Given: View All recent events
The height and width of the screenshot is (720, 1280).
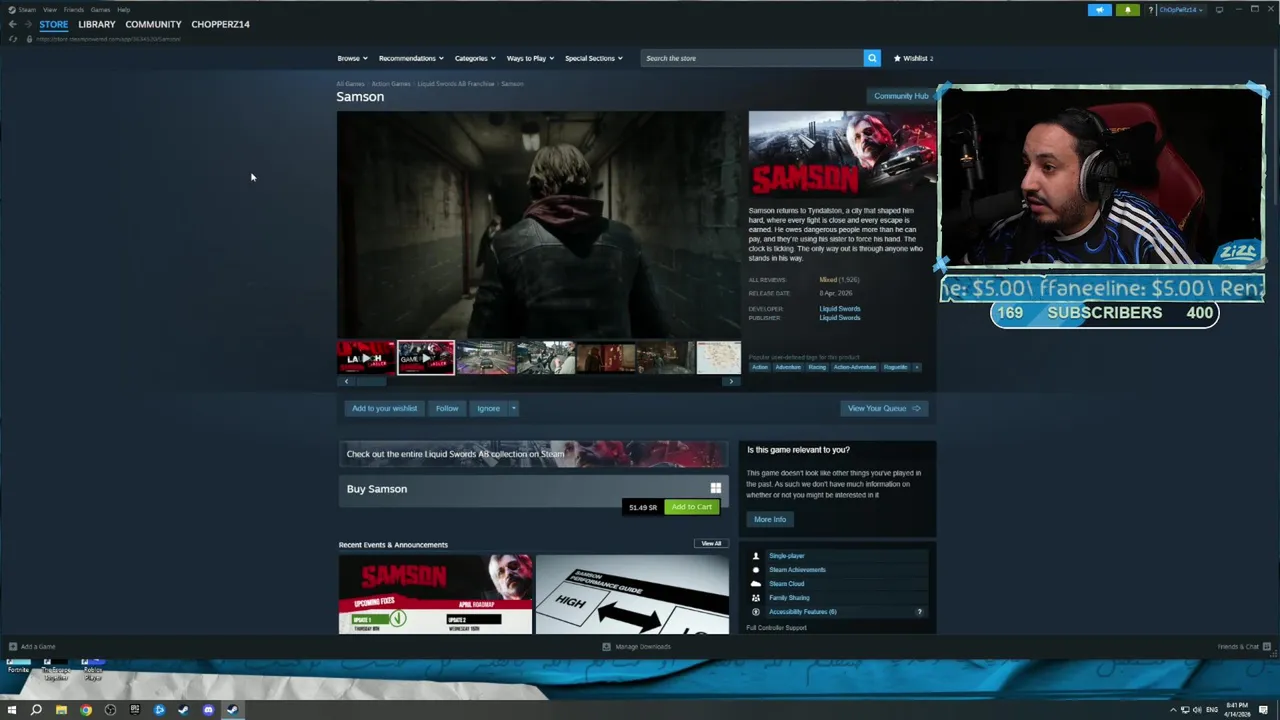Looking at the screenshot, I should pyautogui.click(x=711, y=544).
